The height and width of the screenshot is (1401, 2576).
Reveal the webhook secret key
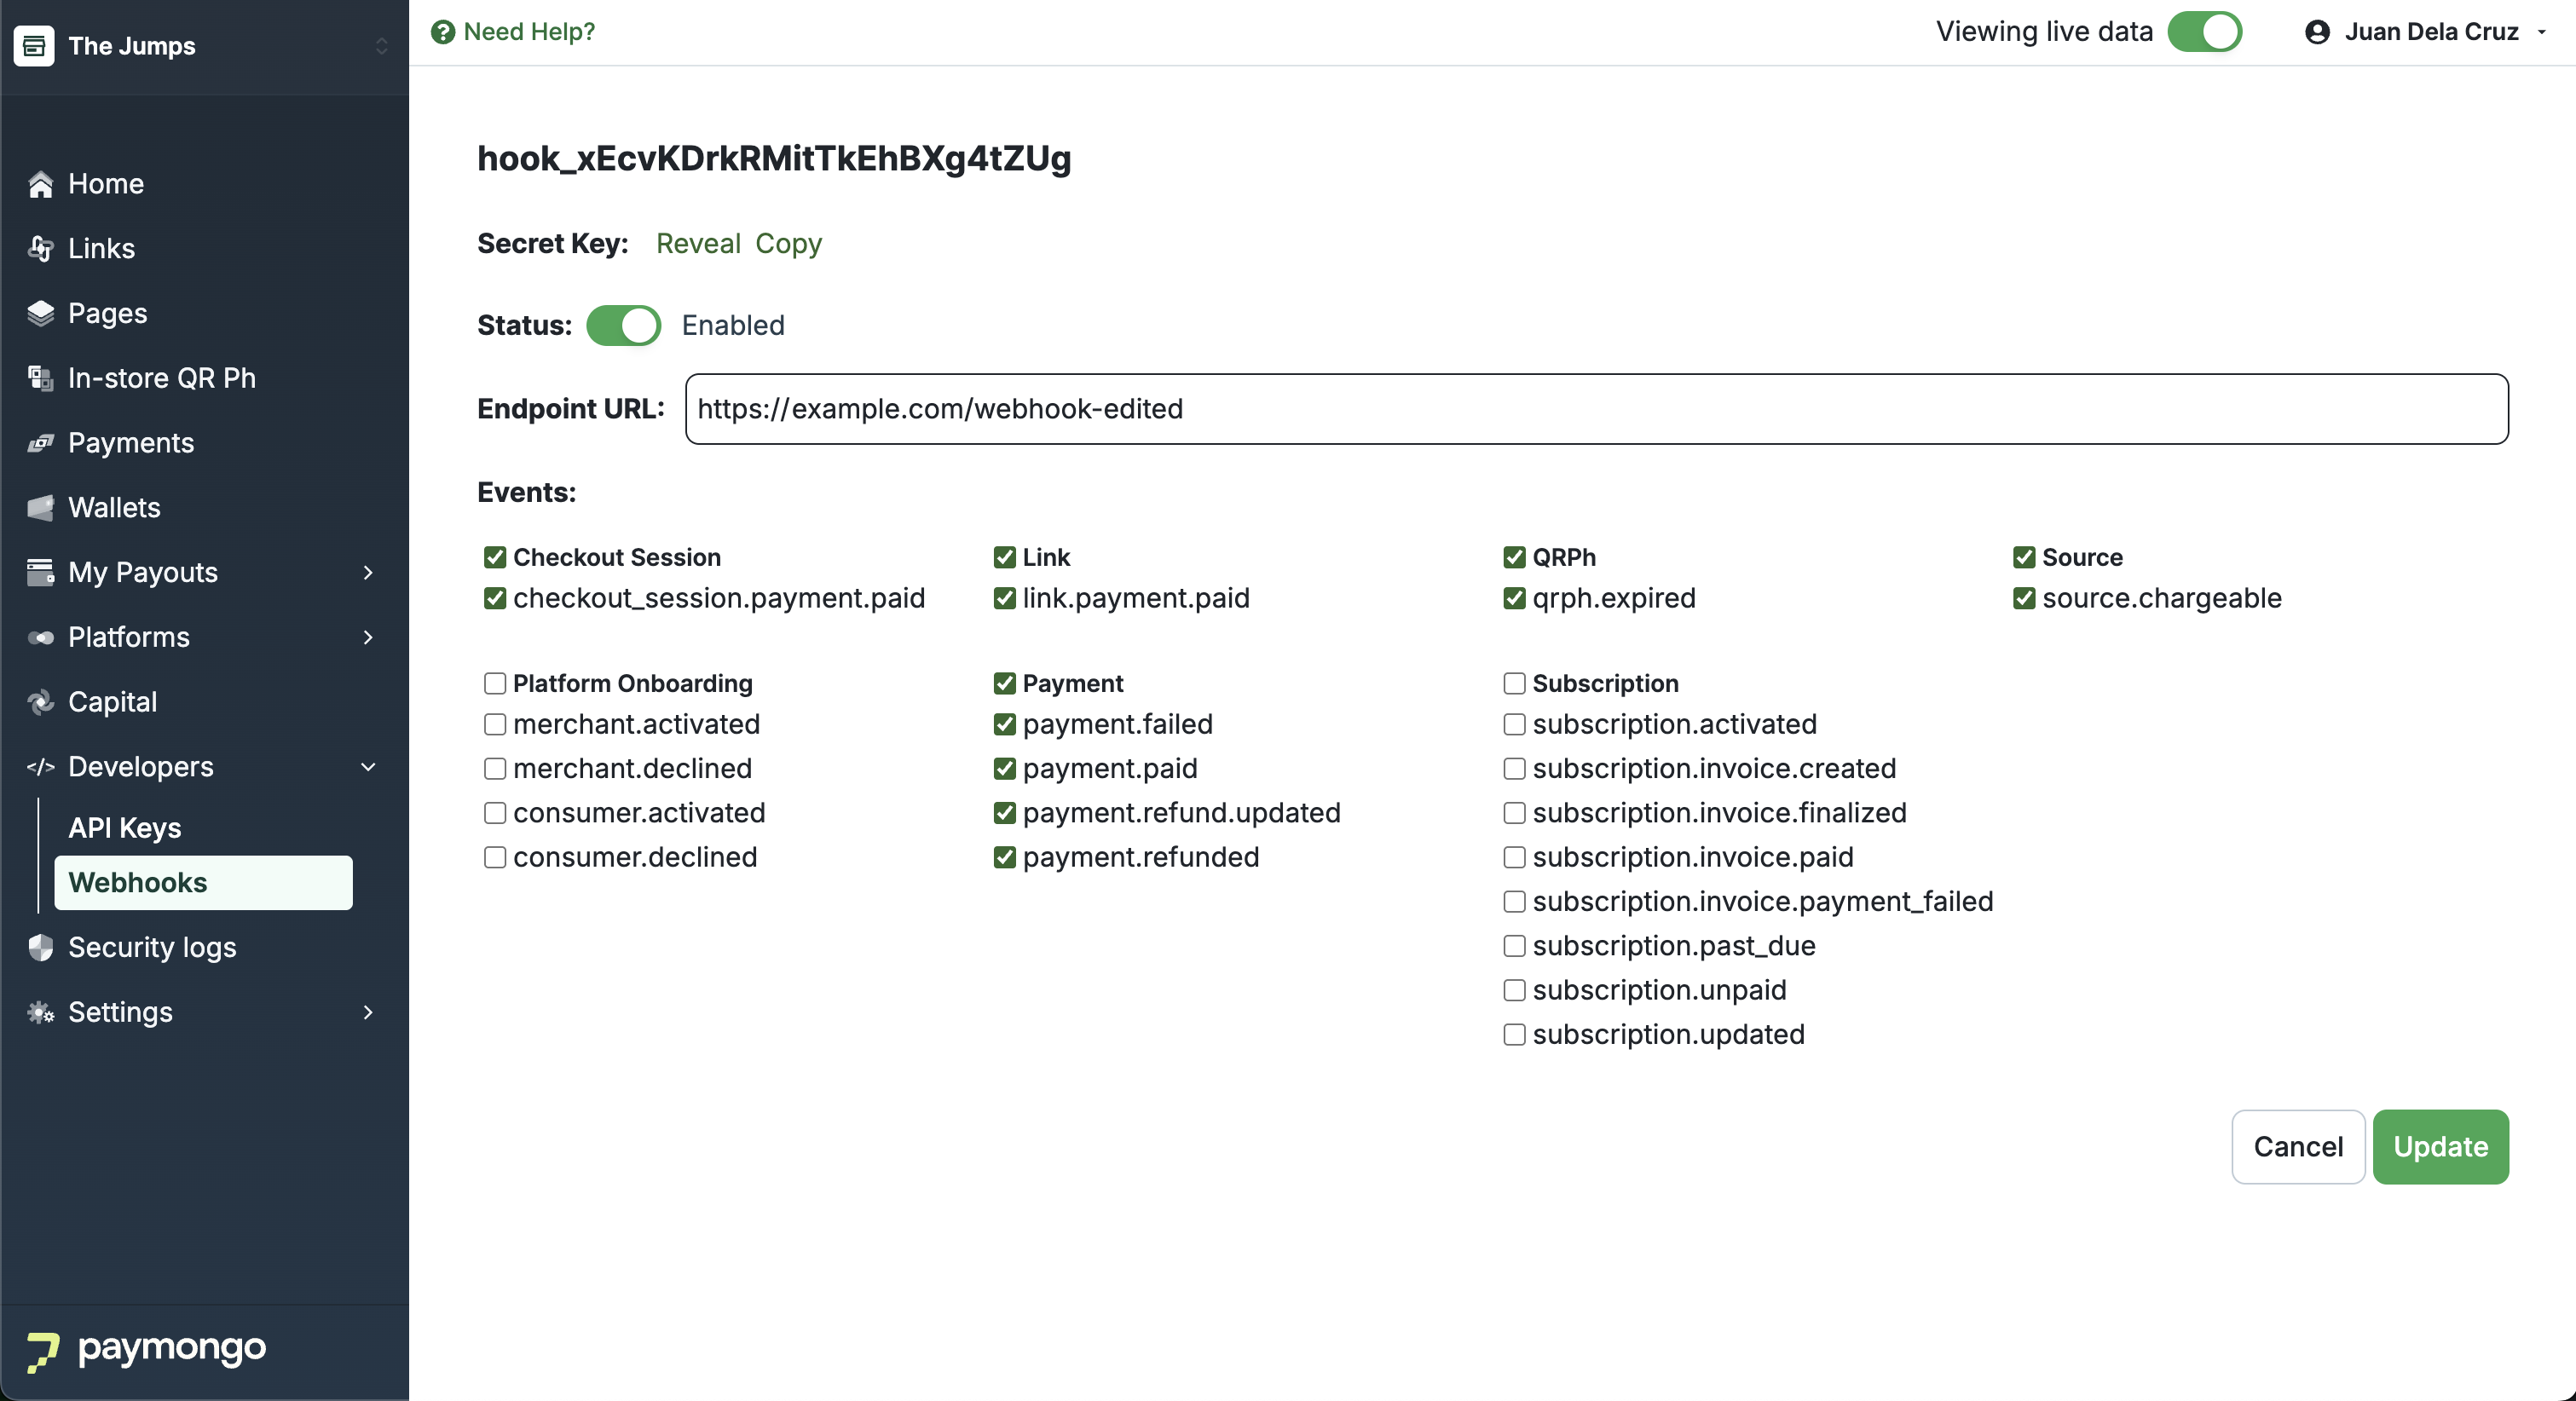tap(698, 244)
